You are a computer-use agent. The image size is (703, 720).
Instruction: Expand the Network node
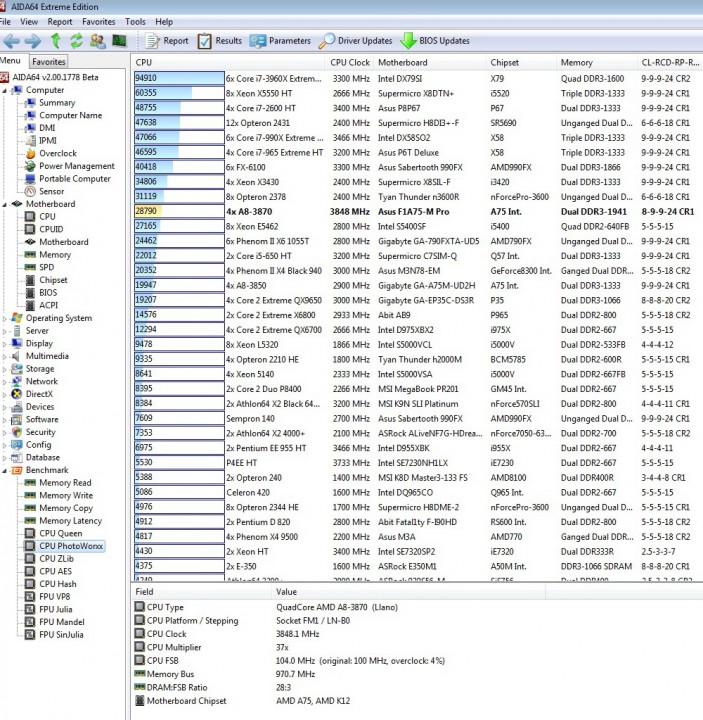pos(5,382)
